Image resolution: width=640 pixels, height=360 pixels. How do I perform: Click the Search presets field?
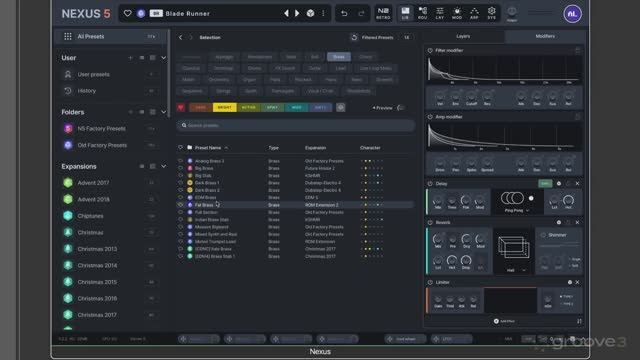tap(296, 125)
